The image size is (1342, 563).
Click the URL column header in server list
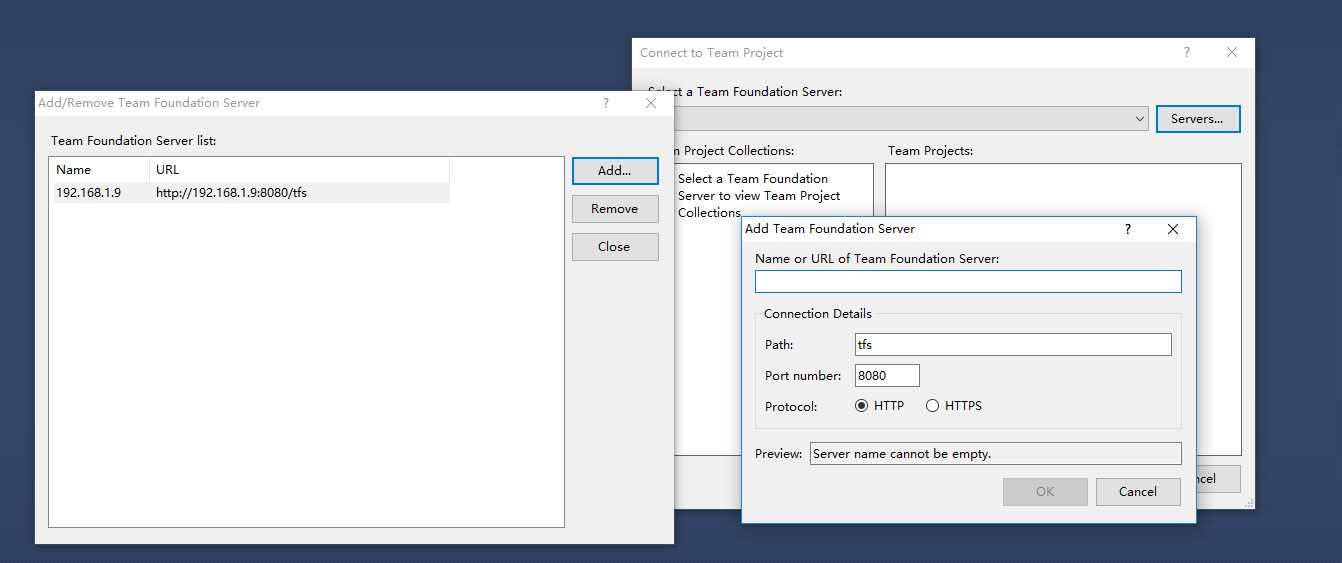[x=299, y=170]
